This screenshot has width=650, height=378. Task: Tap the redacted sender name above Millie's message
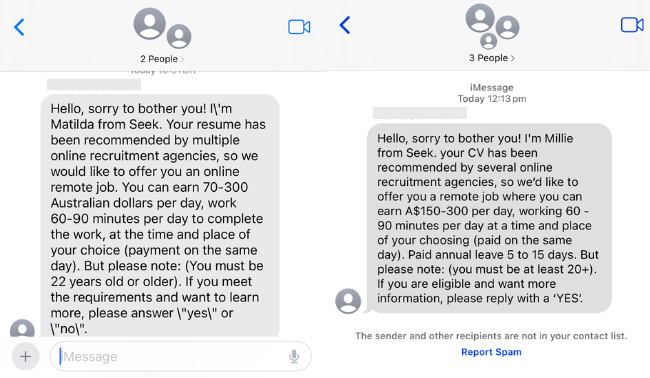(x=420, y=113)
